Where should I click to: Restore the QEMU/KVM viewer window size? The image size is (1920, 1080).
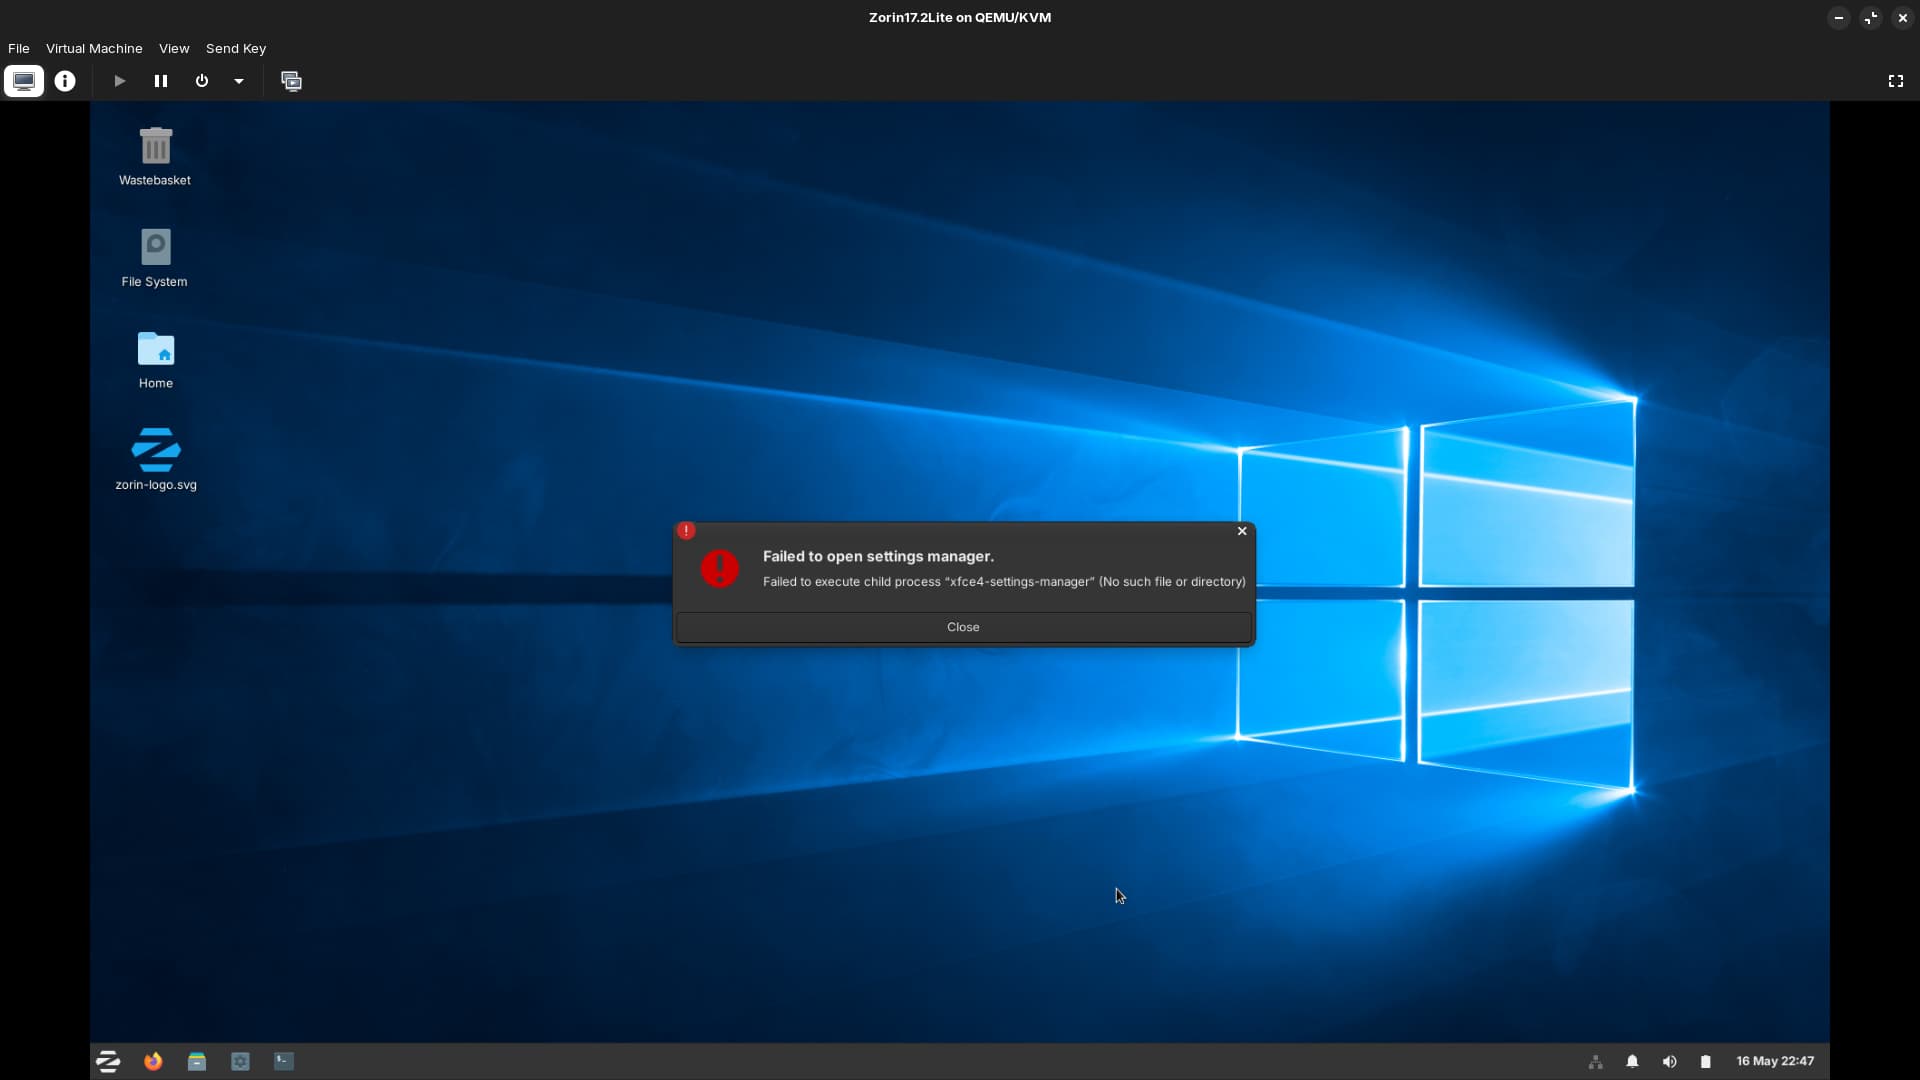(1870, 18)
